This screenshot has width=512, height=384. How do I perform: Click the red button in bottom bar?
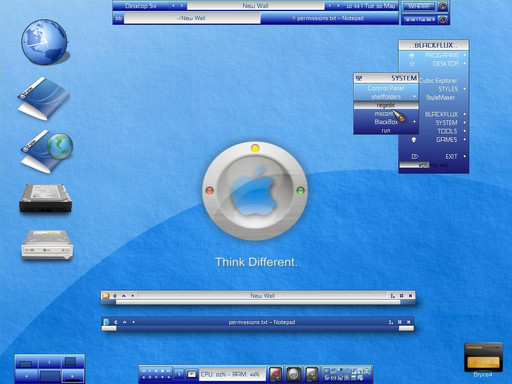(x=276, y=374)
